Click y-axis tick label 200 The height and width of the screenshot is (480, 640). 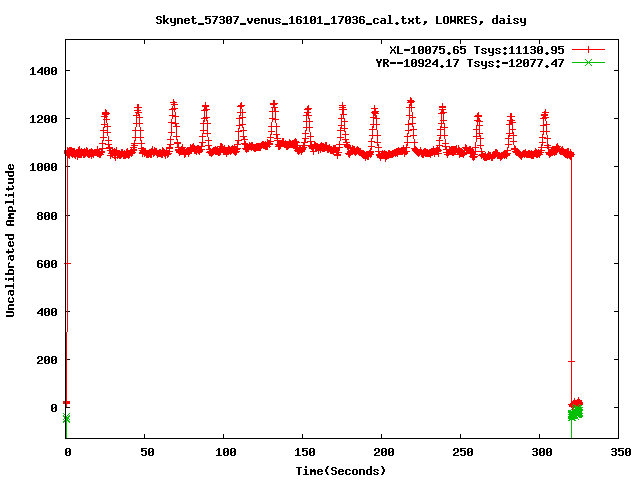[x=47, y=360]
